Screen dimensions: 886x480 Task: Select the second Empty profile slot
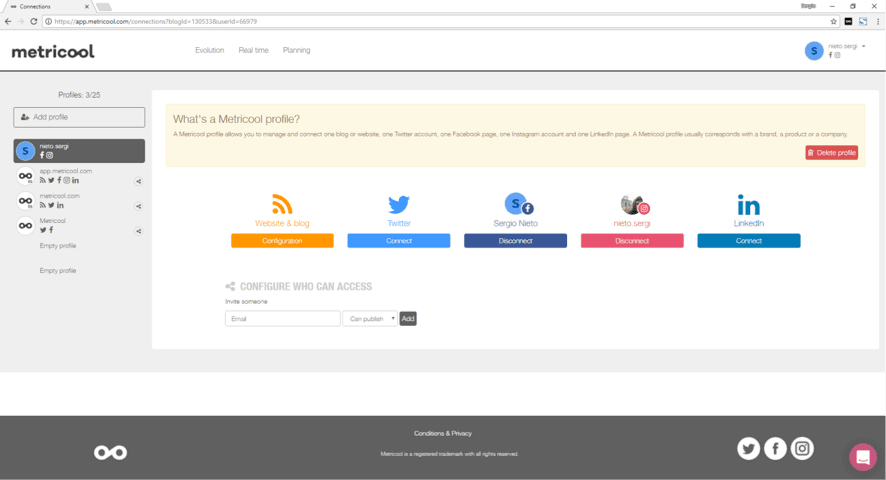click(x=58, y=271)
